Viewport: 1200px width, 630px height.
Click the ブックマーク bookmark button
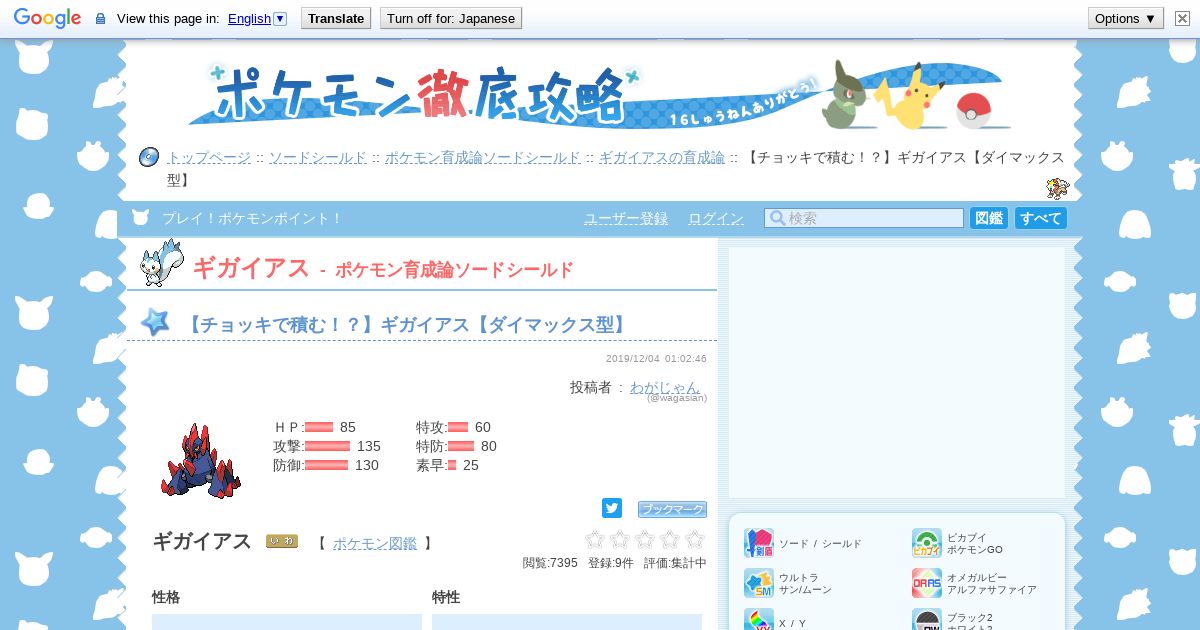pyautogui.click(x=672, y=509)
